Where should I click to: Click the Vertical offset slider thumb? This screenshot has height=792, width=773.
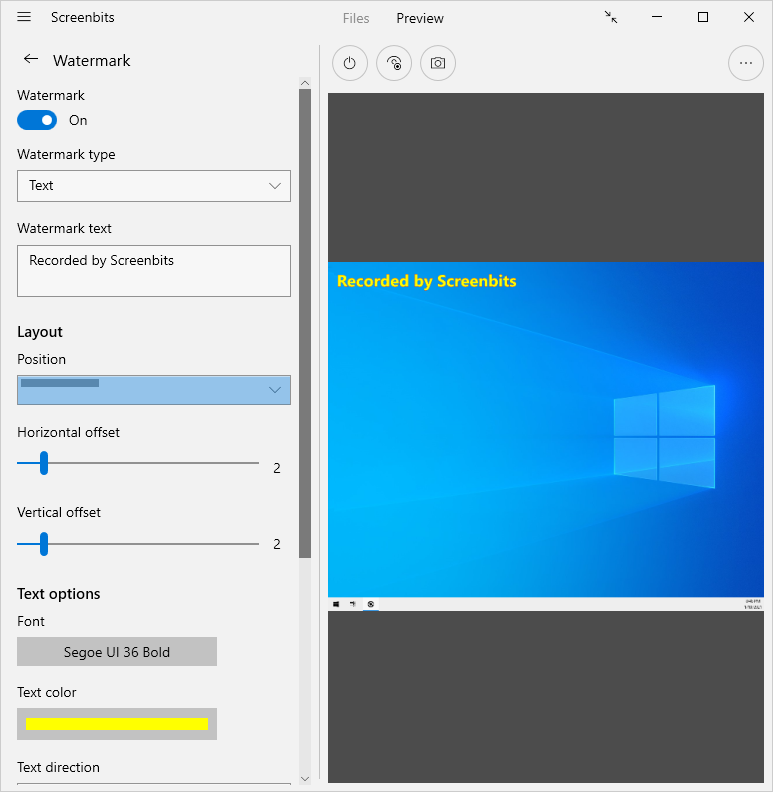(x=44, y=544)
